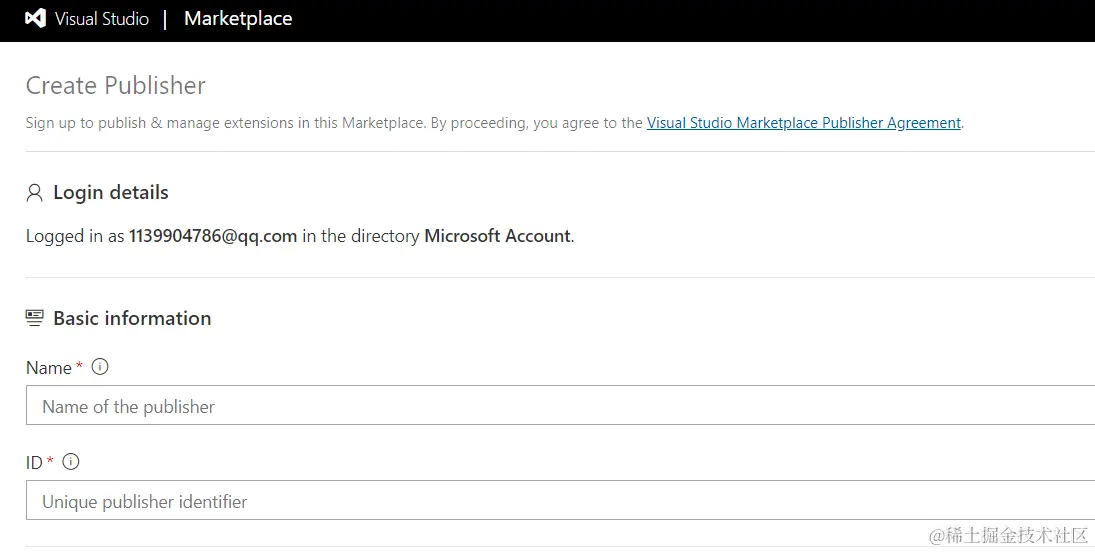Open the Visual Studio Marketplace Publisher Agreement
1095x552 pixels.
point(803,123)
